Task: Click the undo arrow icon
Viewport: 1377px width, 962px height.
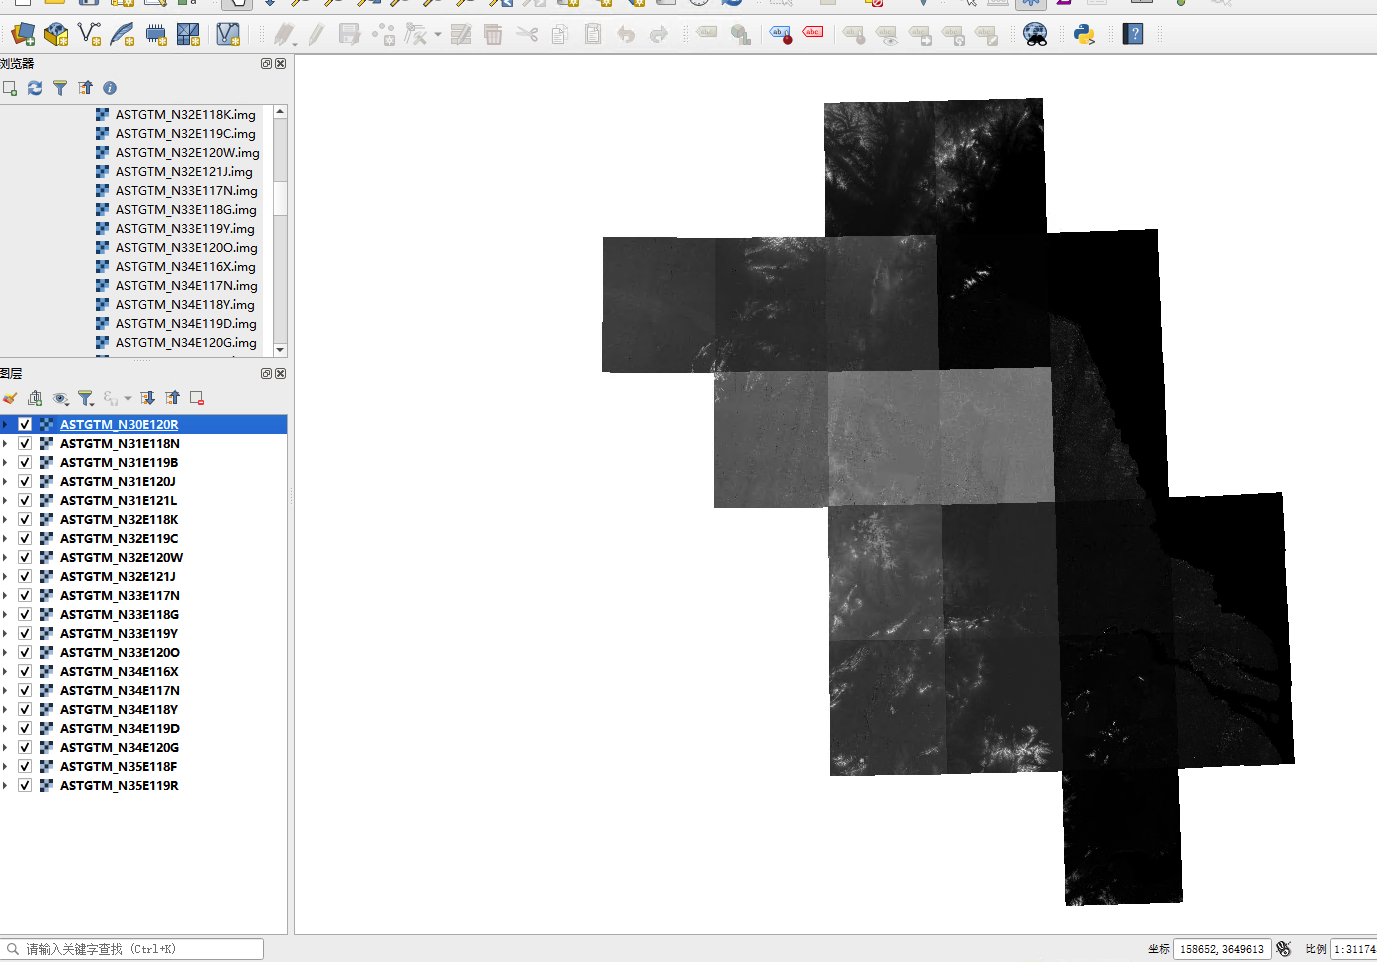Action: pyautogui.click(x=627, y=33)
